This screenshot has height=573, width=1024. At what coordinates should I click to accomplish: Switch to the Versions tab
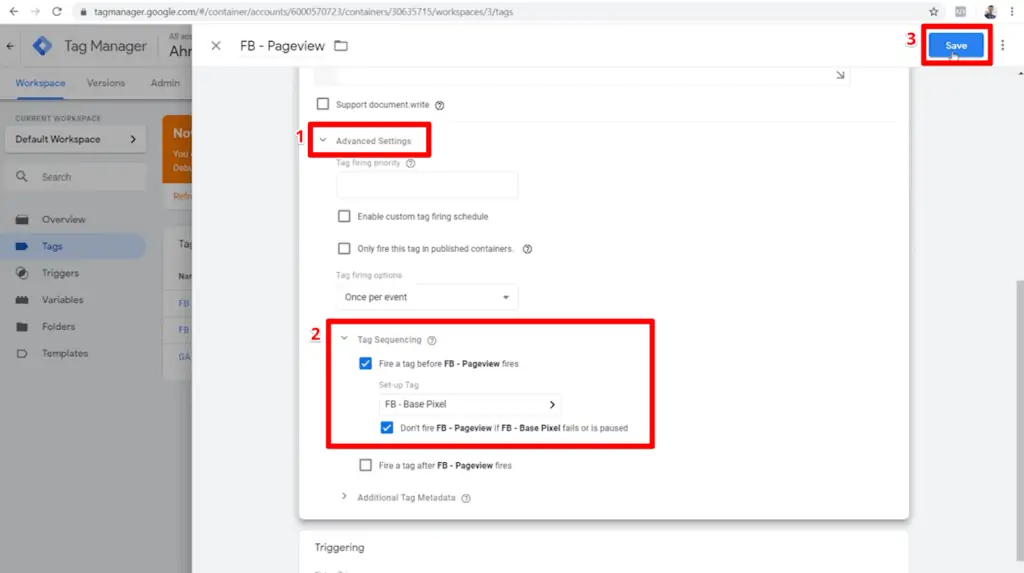click(x=106, y=83)
